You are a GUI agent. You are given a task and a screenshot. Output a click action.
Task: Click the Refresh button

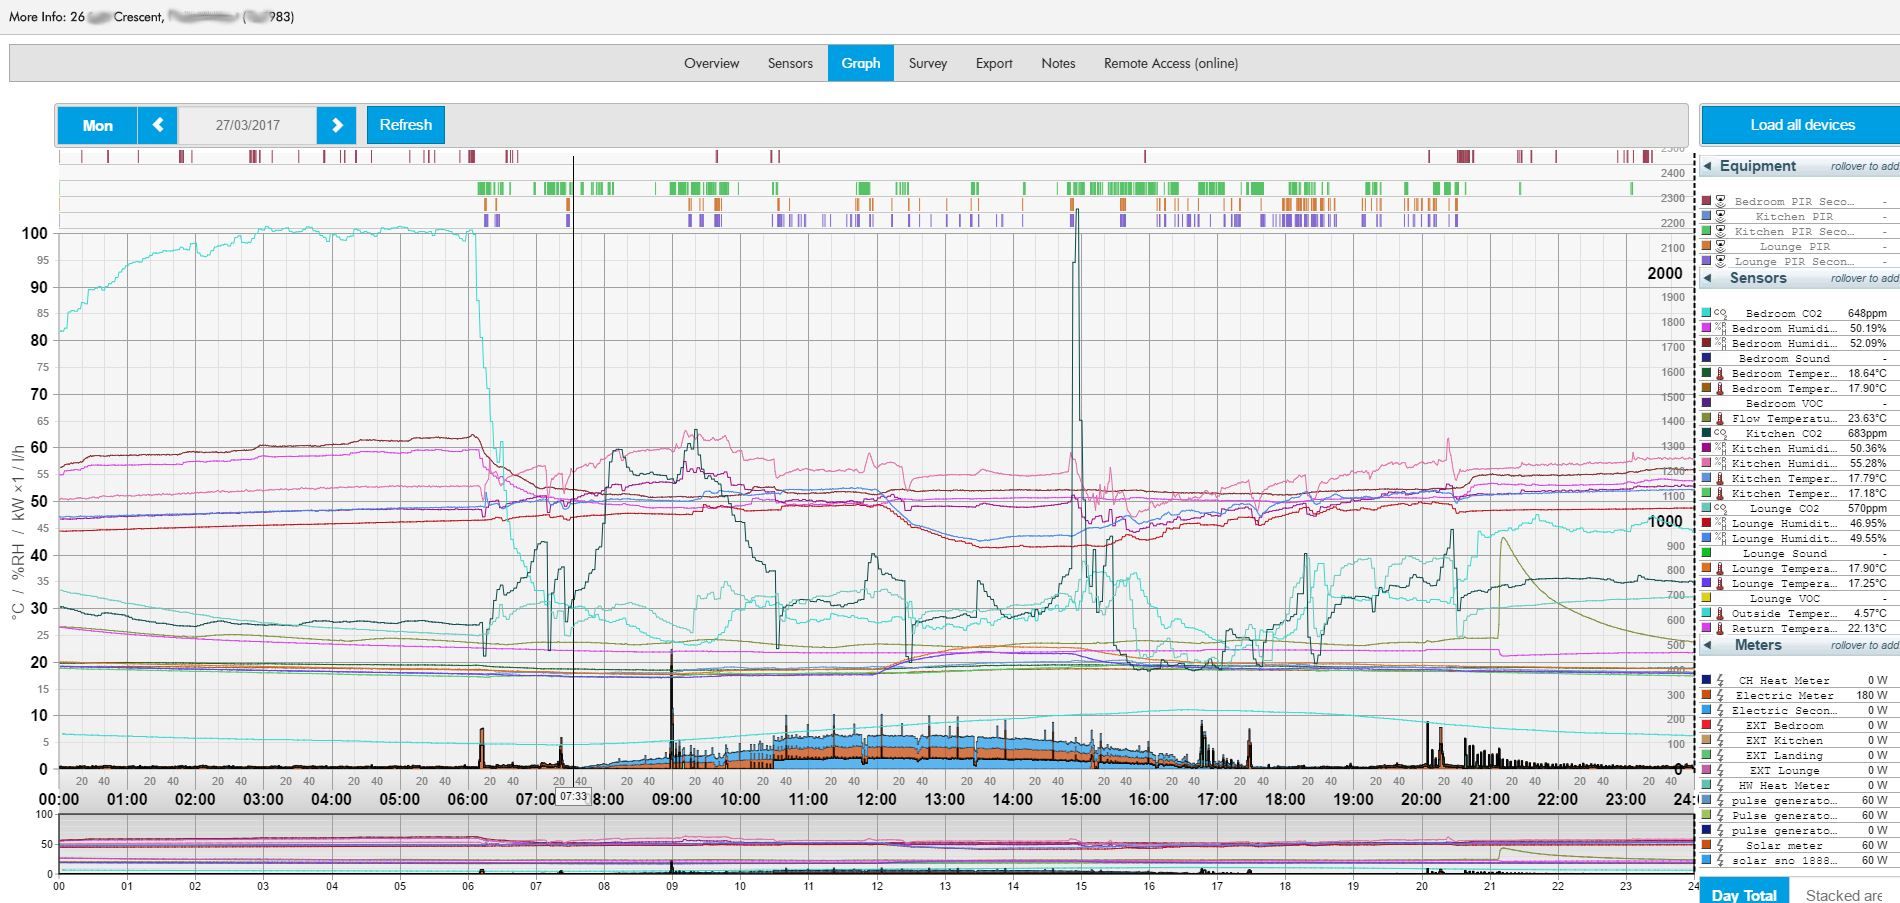pos(405,124)
